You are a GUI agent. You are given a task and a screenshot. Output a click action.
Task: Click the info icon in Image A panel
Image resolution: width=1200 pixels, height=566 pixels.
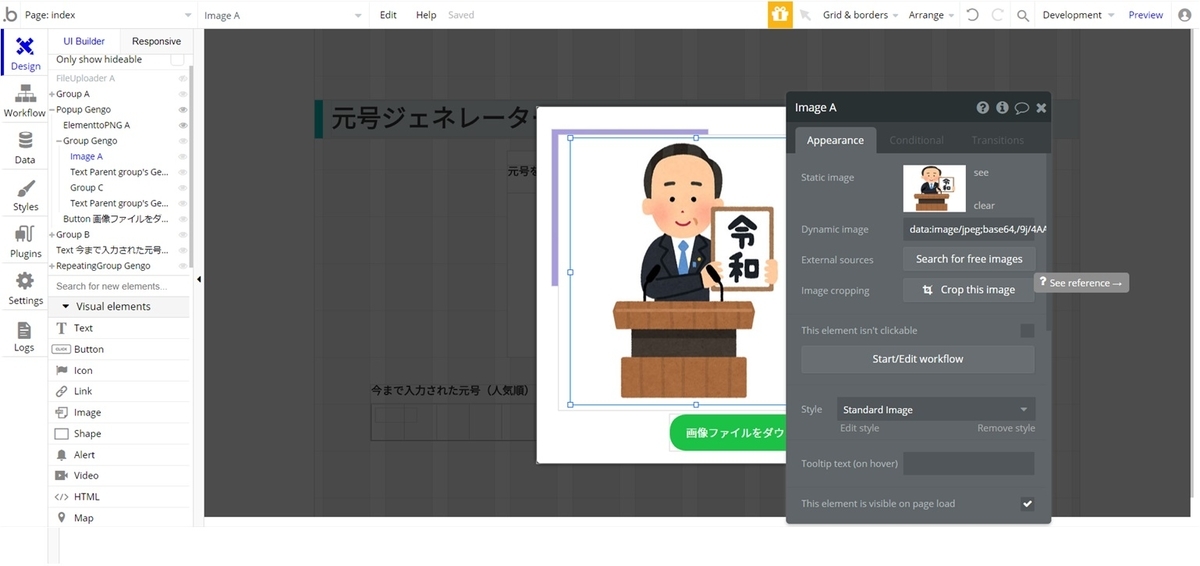1002,108
